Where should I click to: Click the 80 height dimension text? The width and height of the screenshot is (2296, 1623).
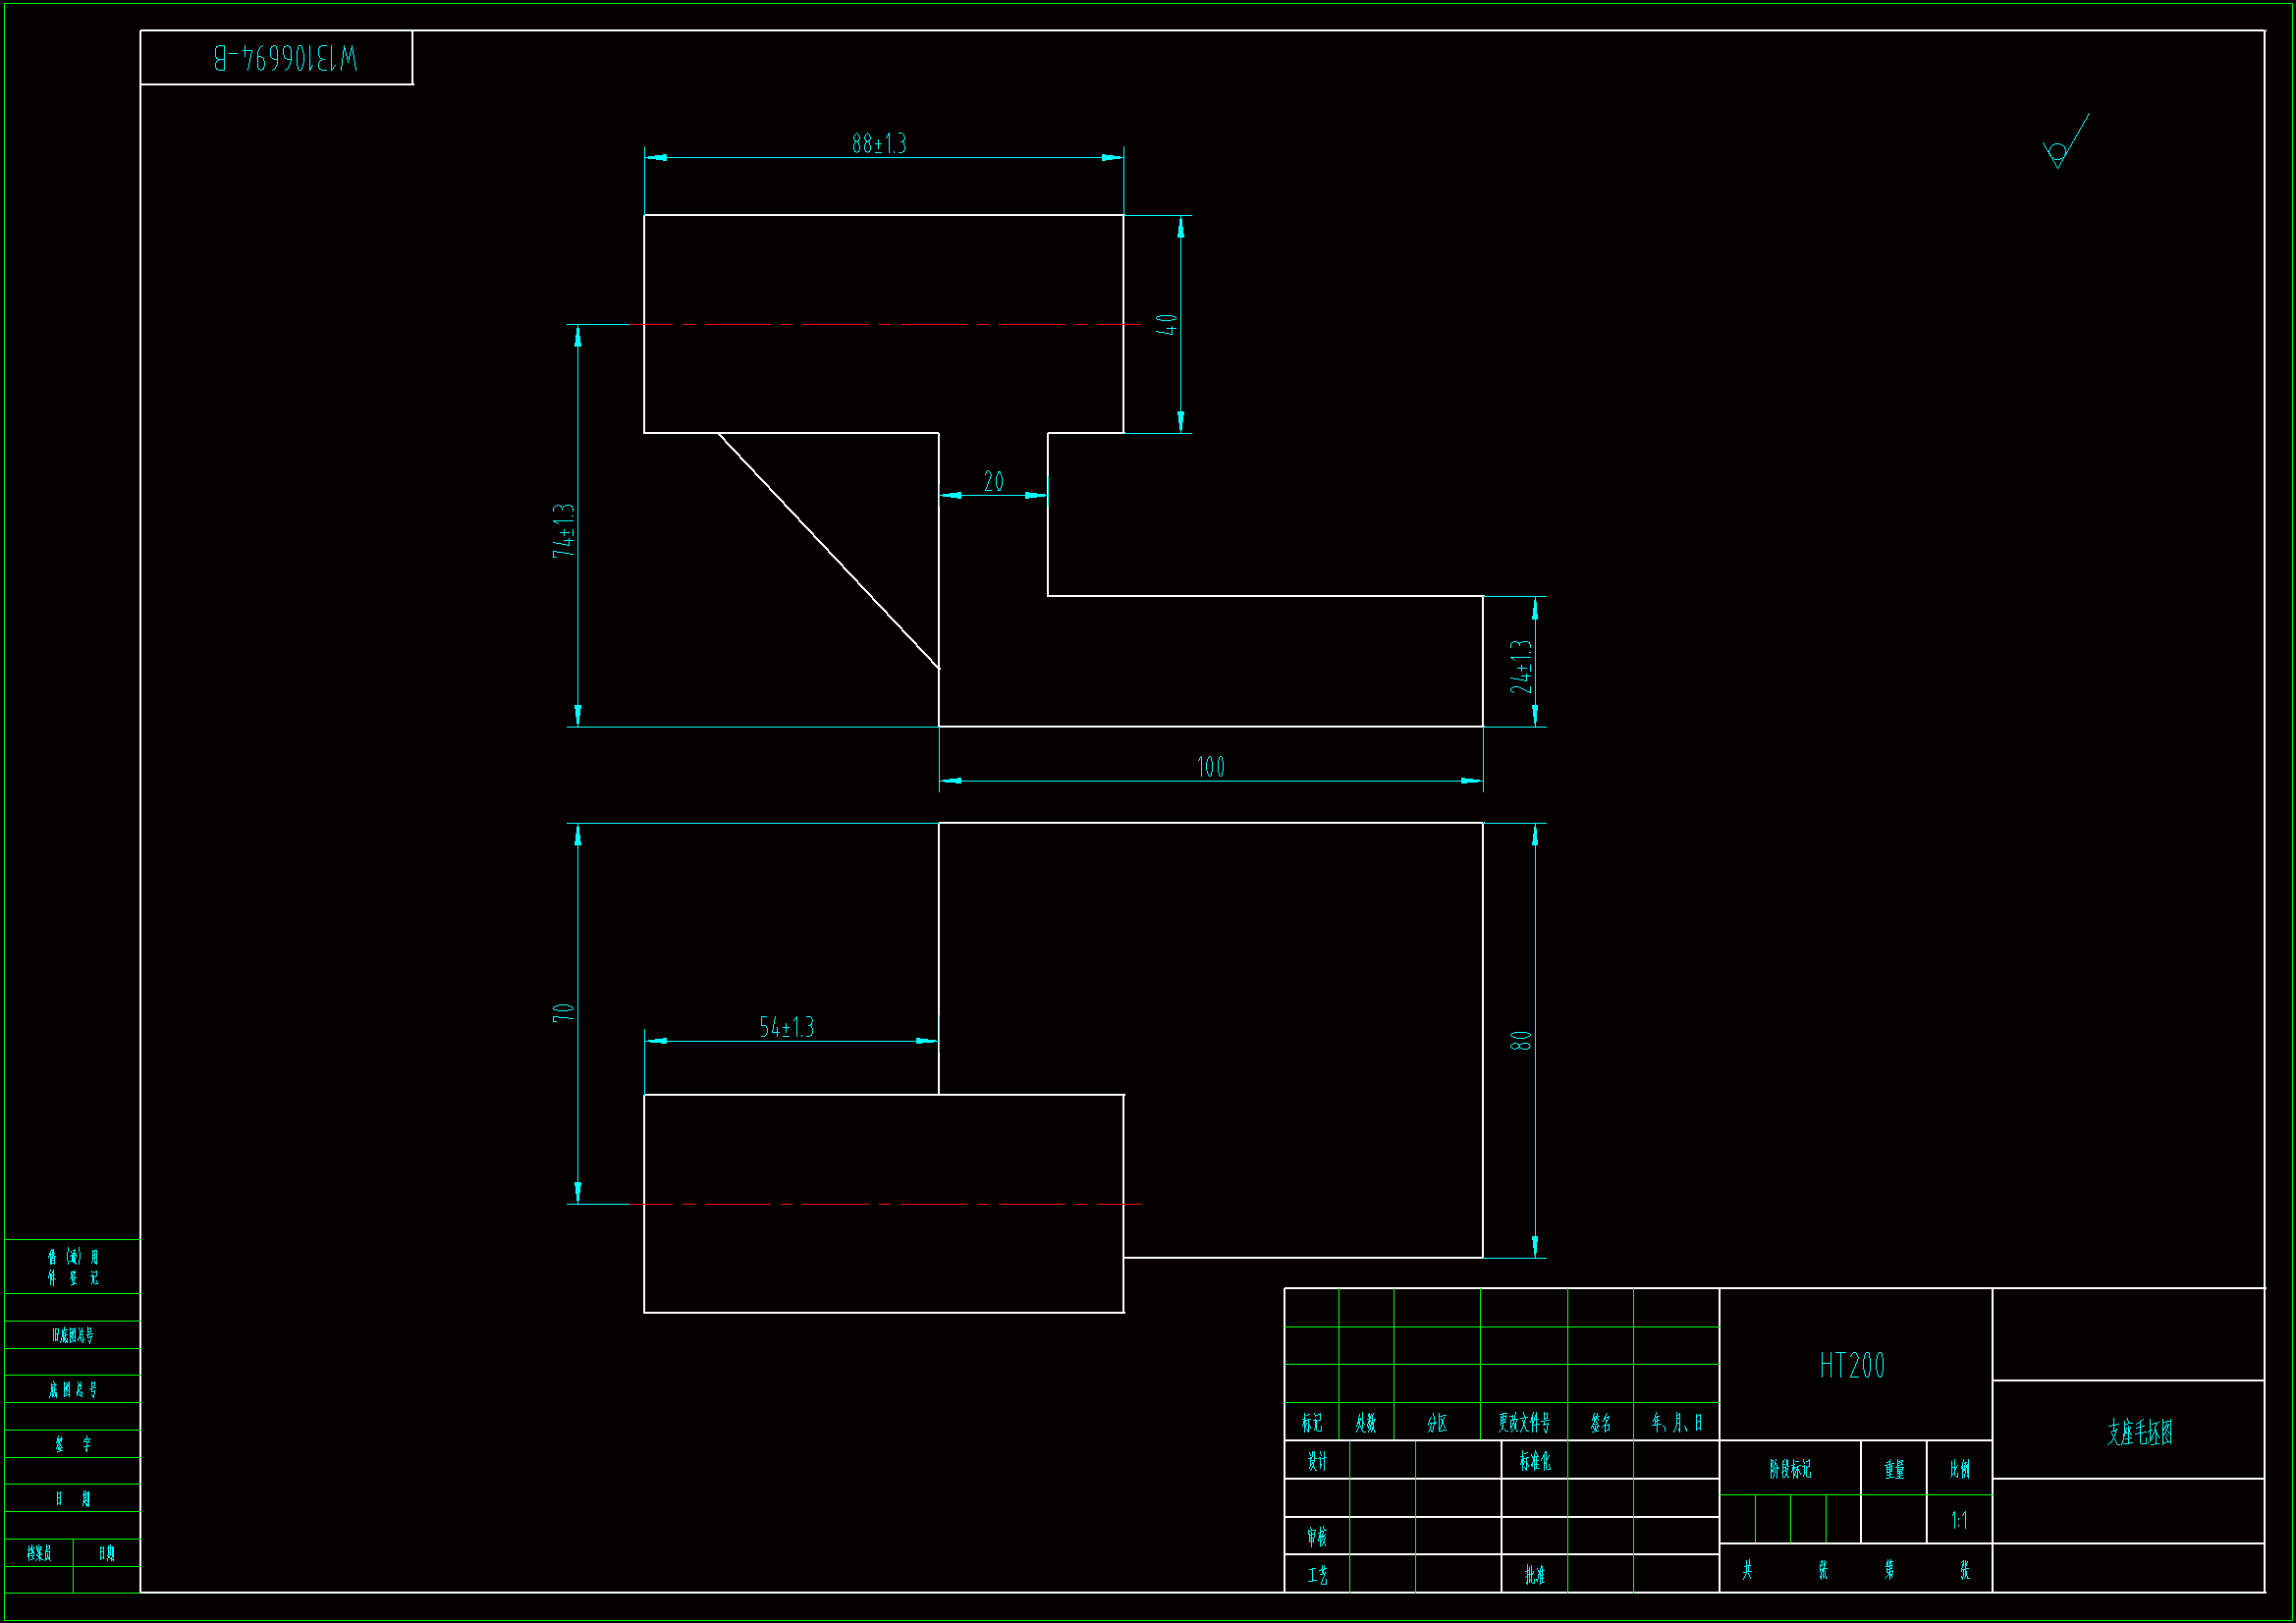coord(1520,1041)
